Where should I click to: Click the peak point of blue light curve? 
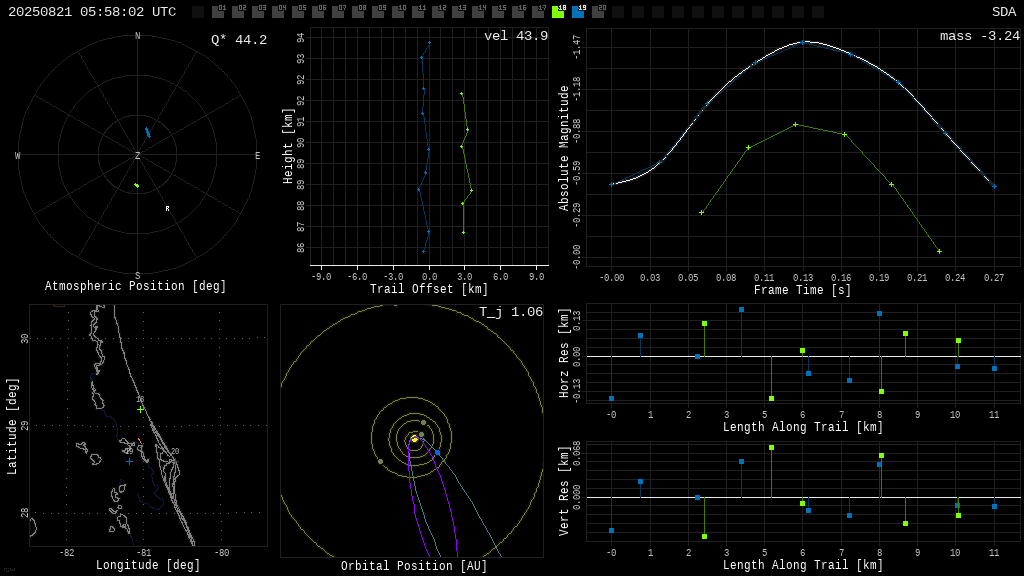click(x=803, y=42)
